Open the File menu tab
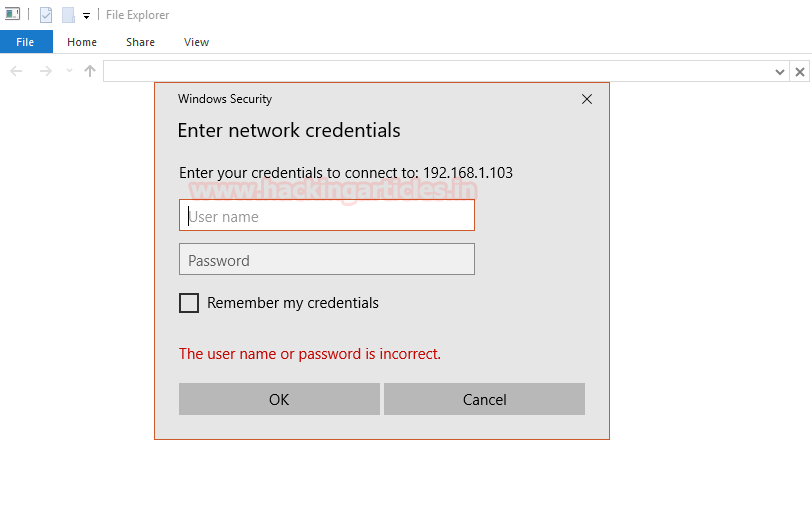Viewport: 812px width, 512px height. 26,42
